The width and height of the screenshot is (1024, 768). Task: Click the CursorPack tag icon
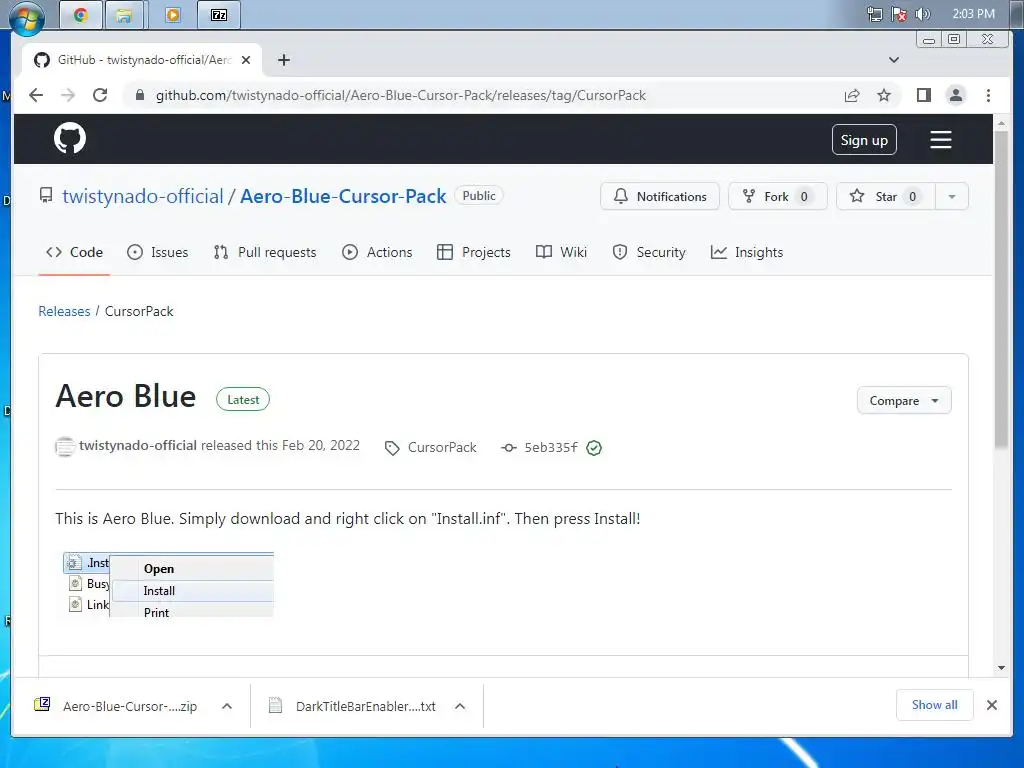392,448
